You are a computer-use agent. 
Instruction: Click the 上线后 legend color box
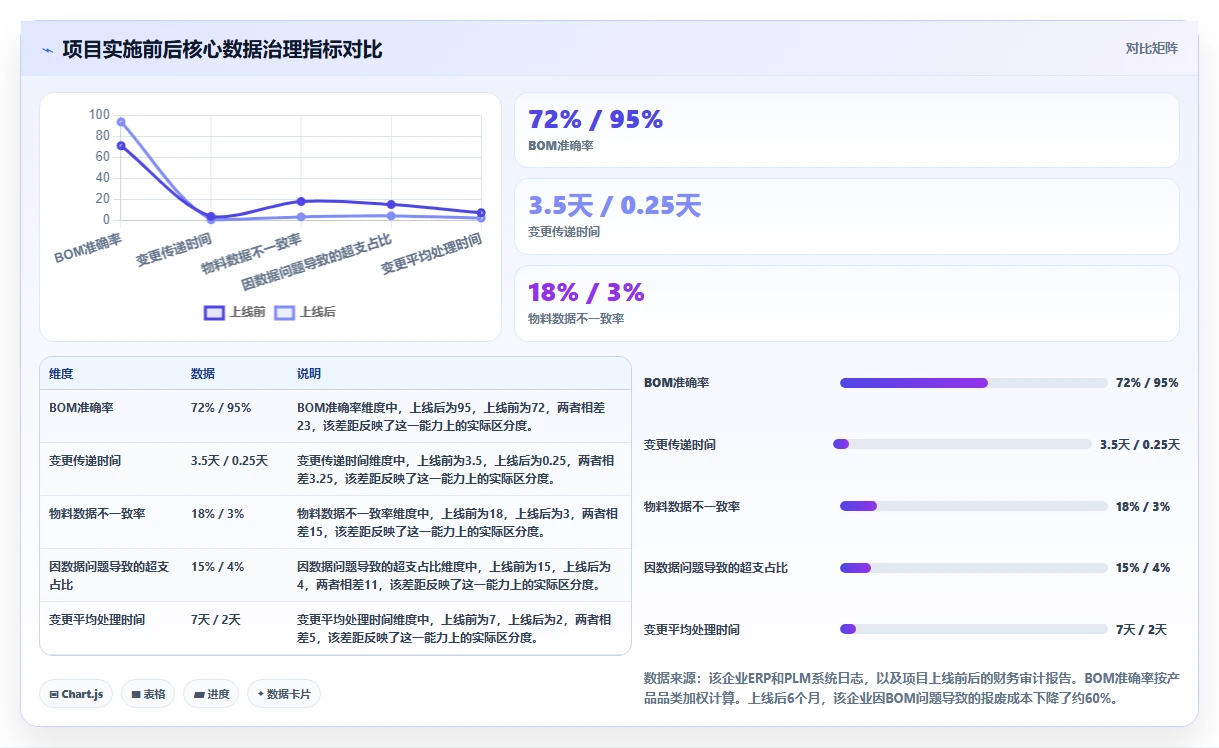click(285, 312)
